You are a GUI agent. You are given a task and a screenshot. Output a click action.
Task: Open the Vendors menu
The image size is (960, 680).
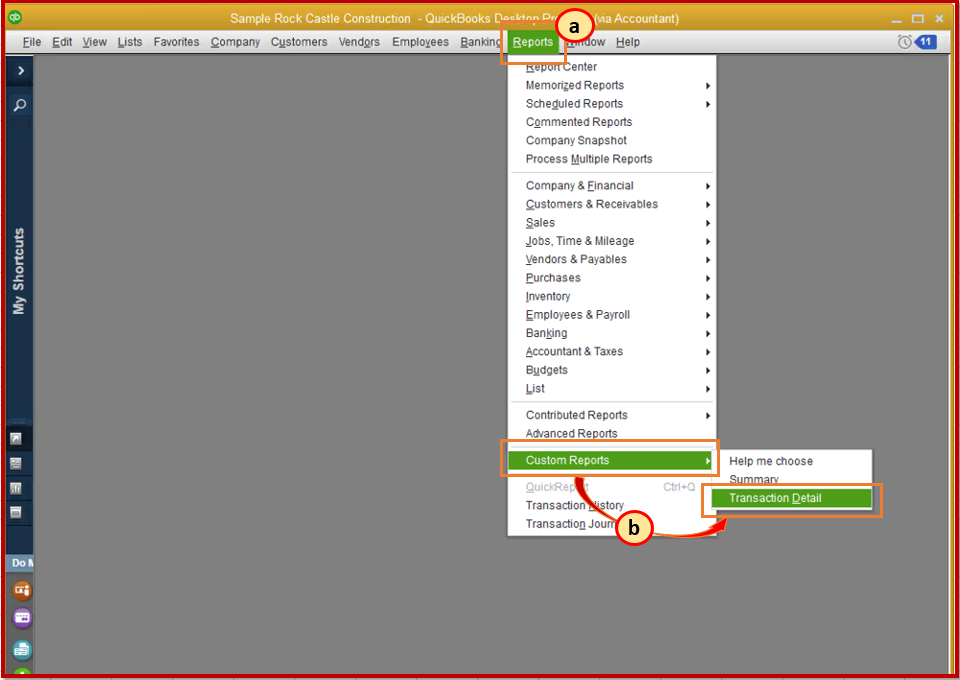coord(359,42)
